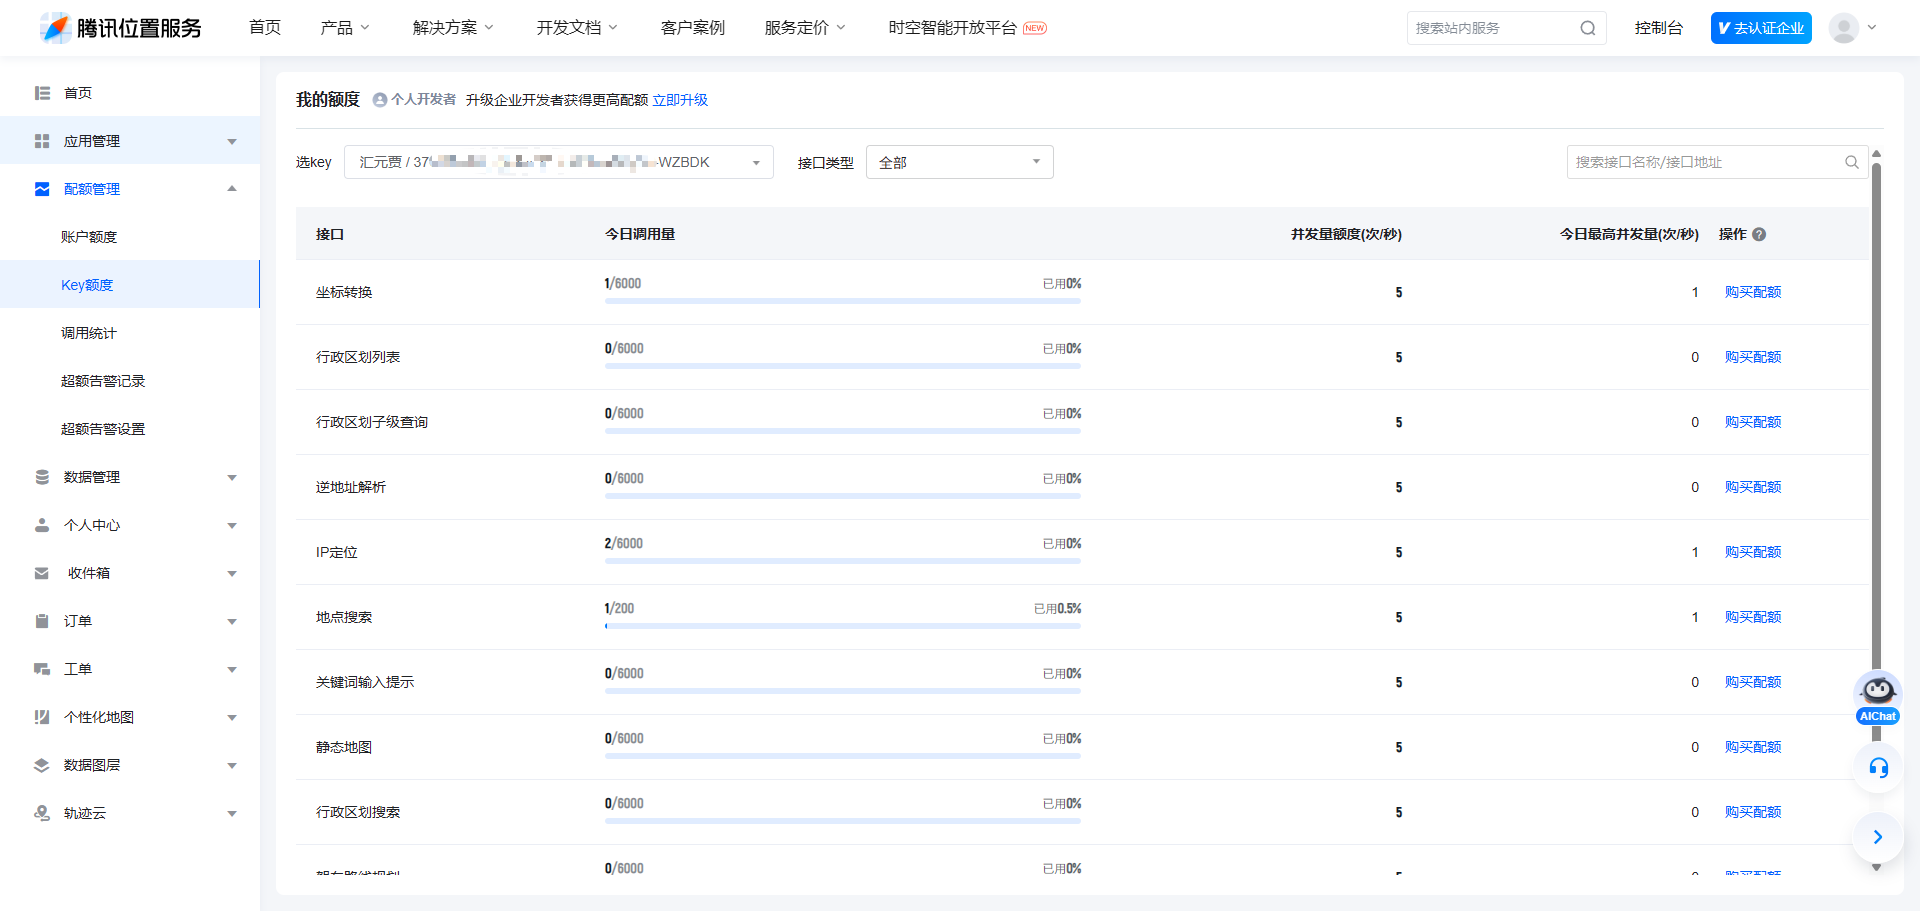Image resolution: width=1920 pixels, height=911 pixels.
Task: Open the 产品 top menu
Action: point(344,28)
